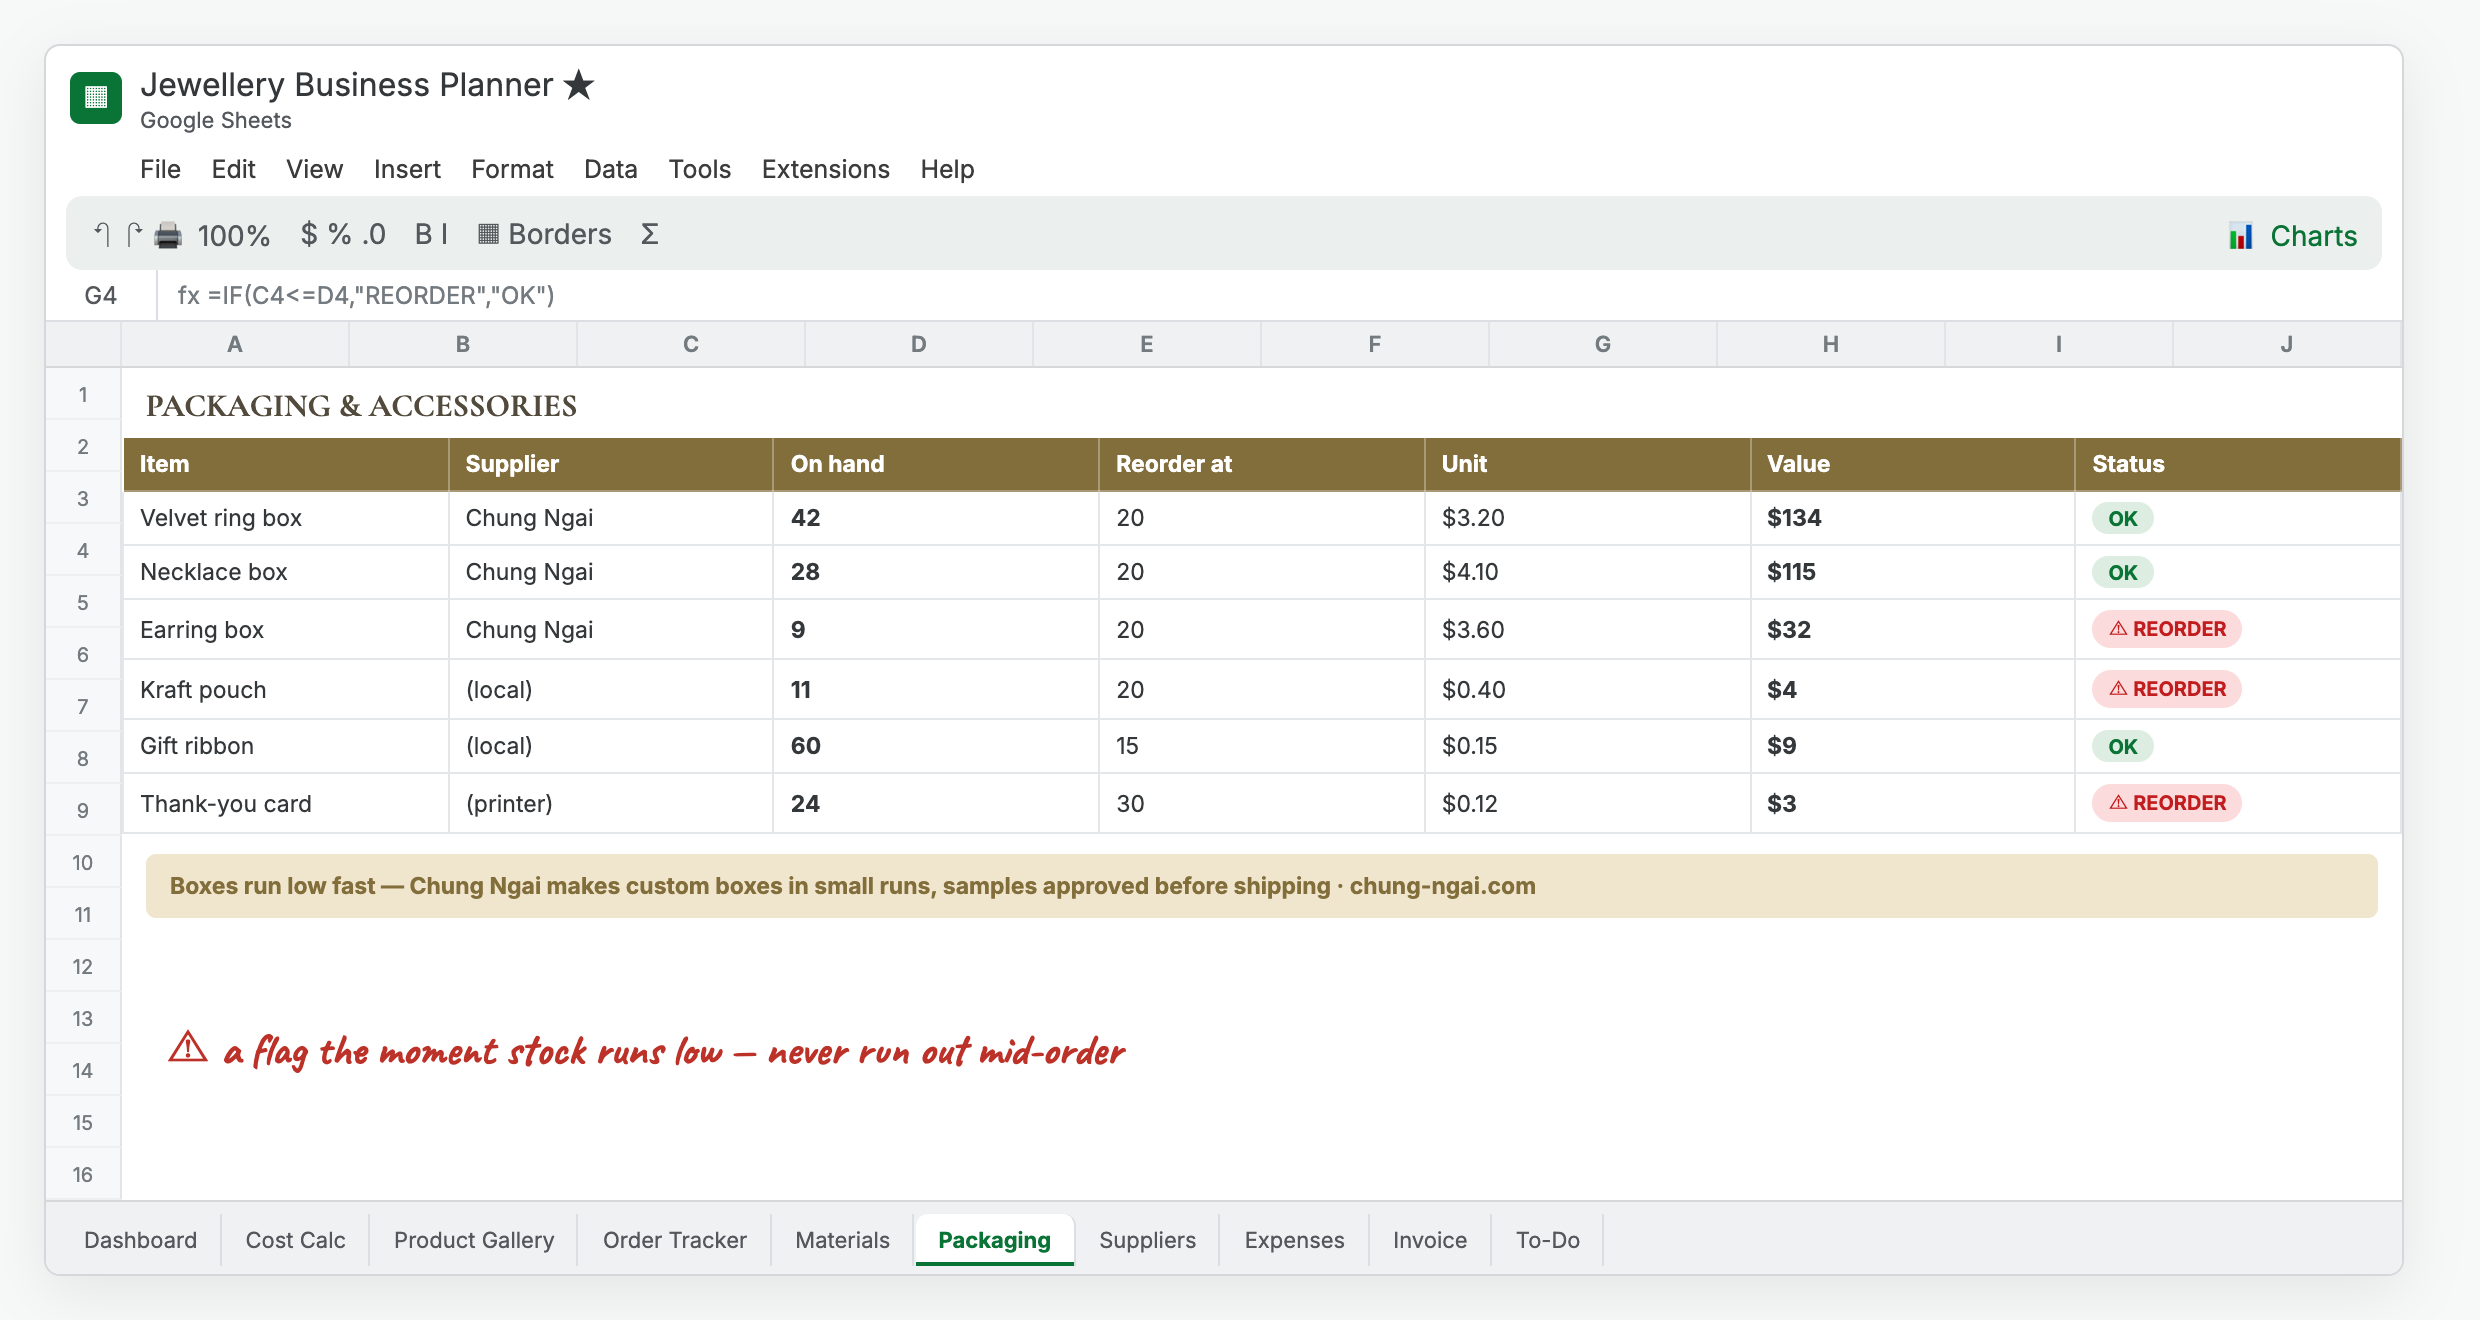Click the formula bar input
This screenshot has height=1320, width=2480.
click(1278, 295)
